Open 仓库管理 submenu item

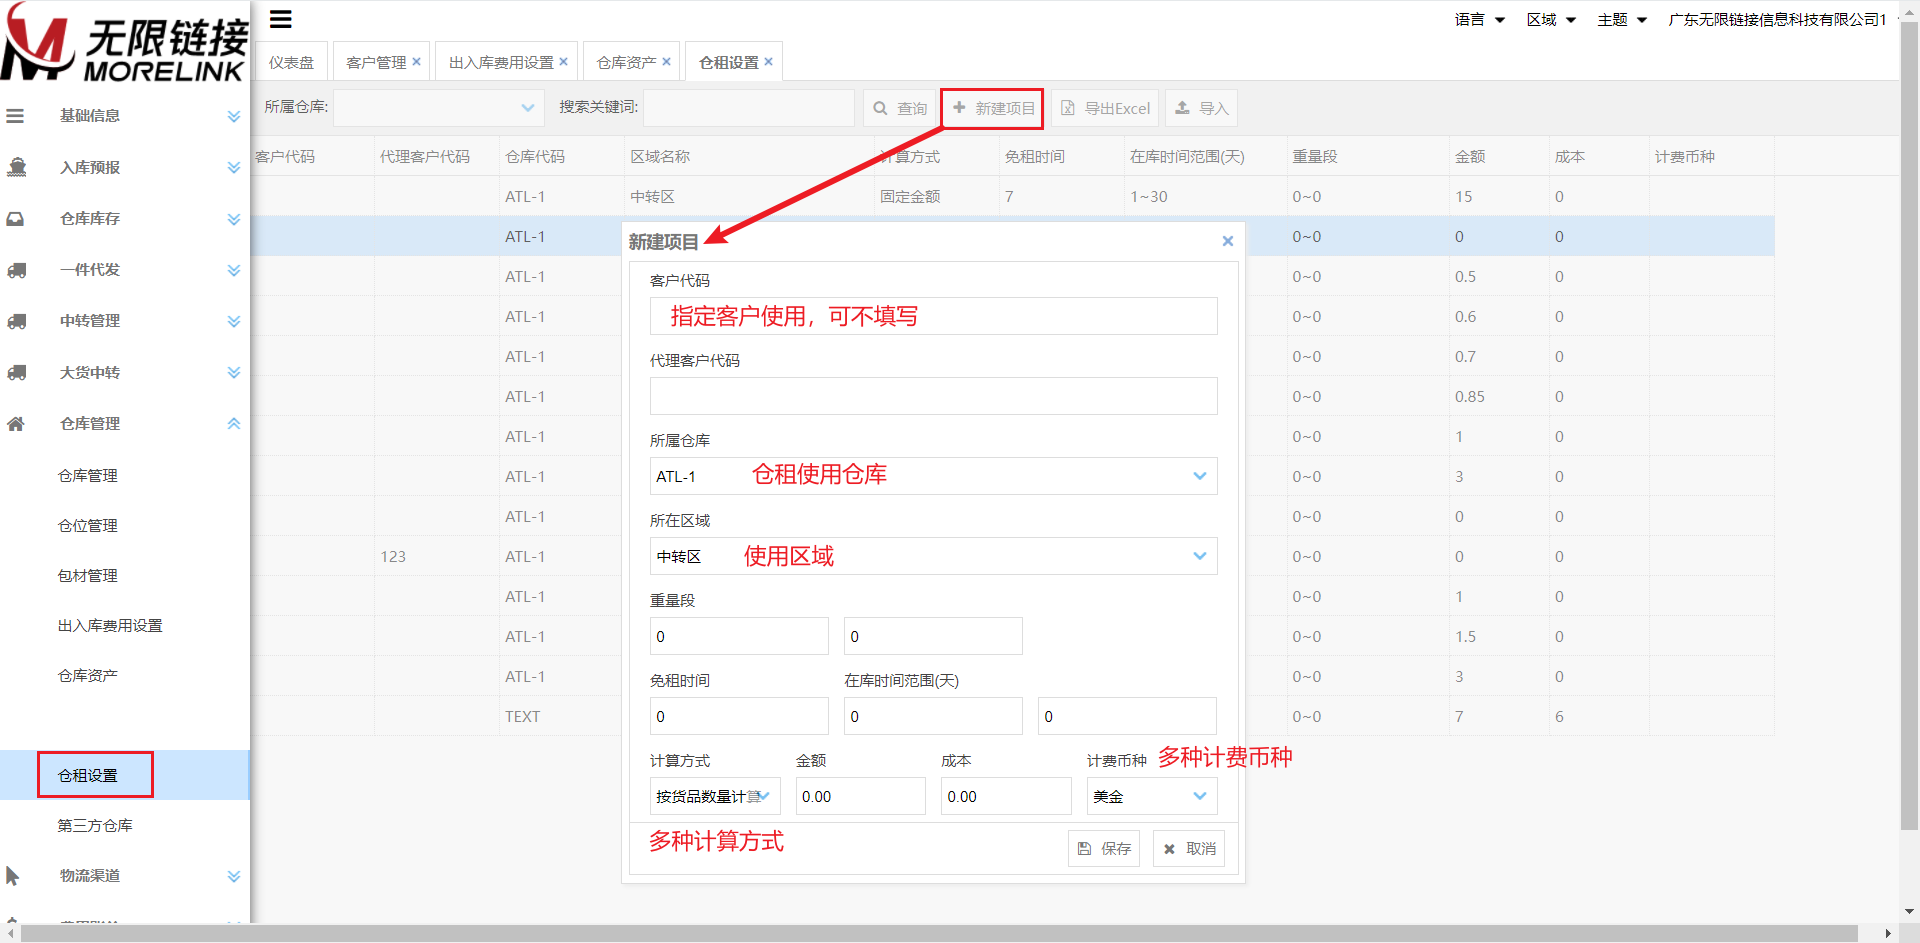(88, 475)
